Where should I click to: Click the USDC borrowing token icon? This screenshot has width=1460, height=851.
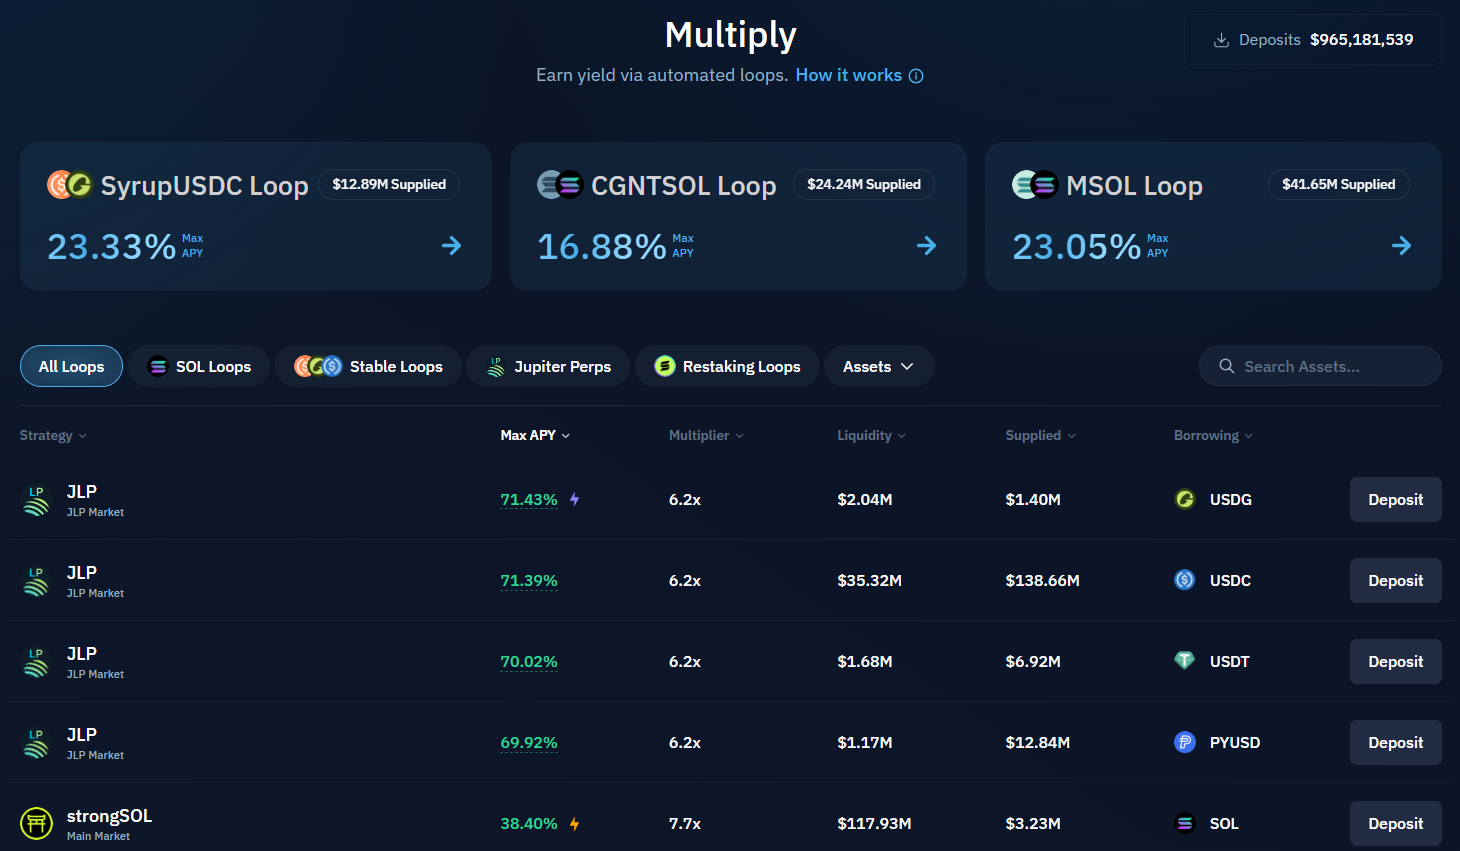(1185, 580)
